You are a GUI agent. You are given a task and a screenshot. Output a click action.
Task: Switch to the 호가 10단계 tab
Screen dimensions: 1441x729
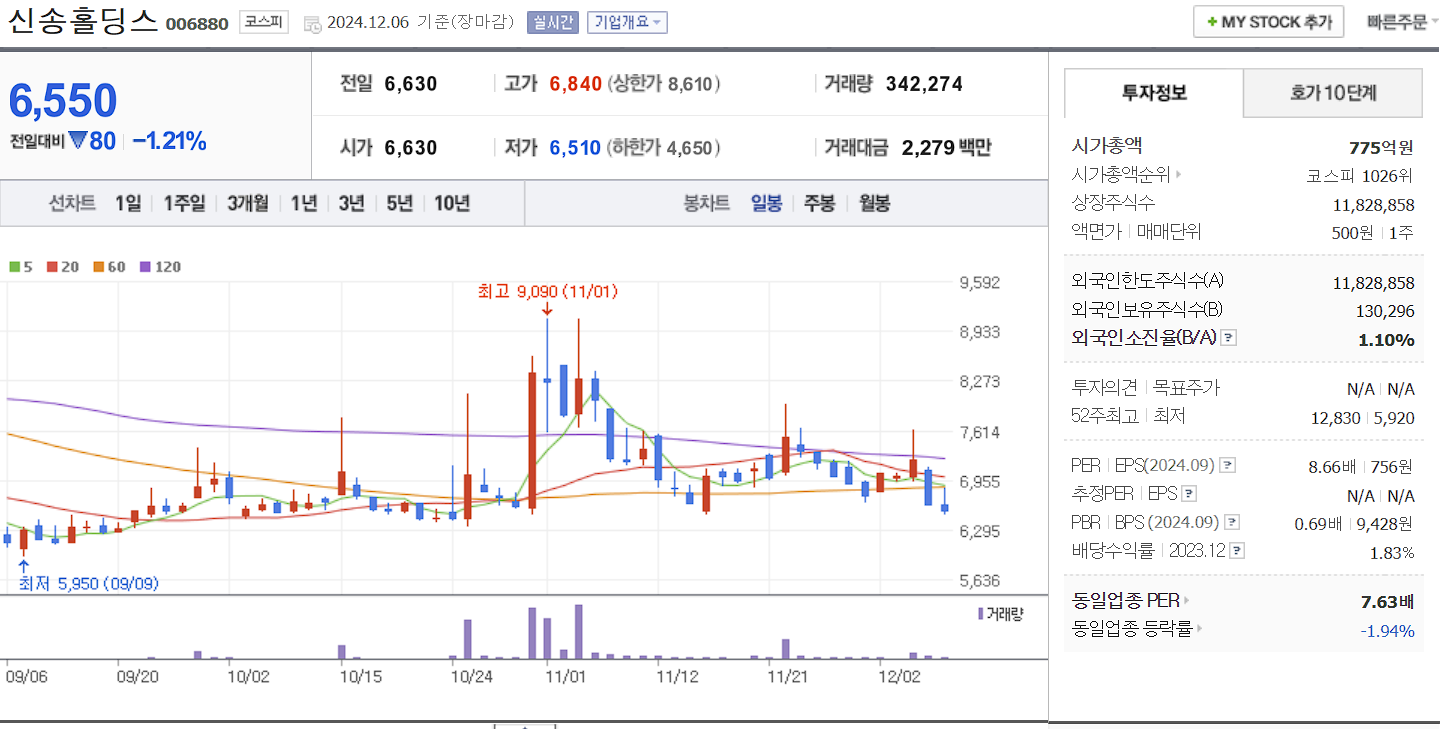[1332, 92]
